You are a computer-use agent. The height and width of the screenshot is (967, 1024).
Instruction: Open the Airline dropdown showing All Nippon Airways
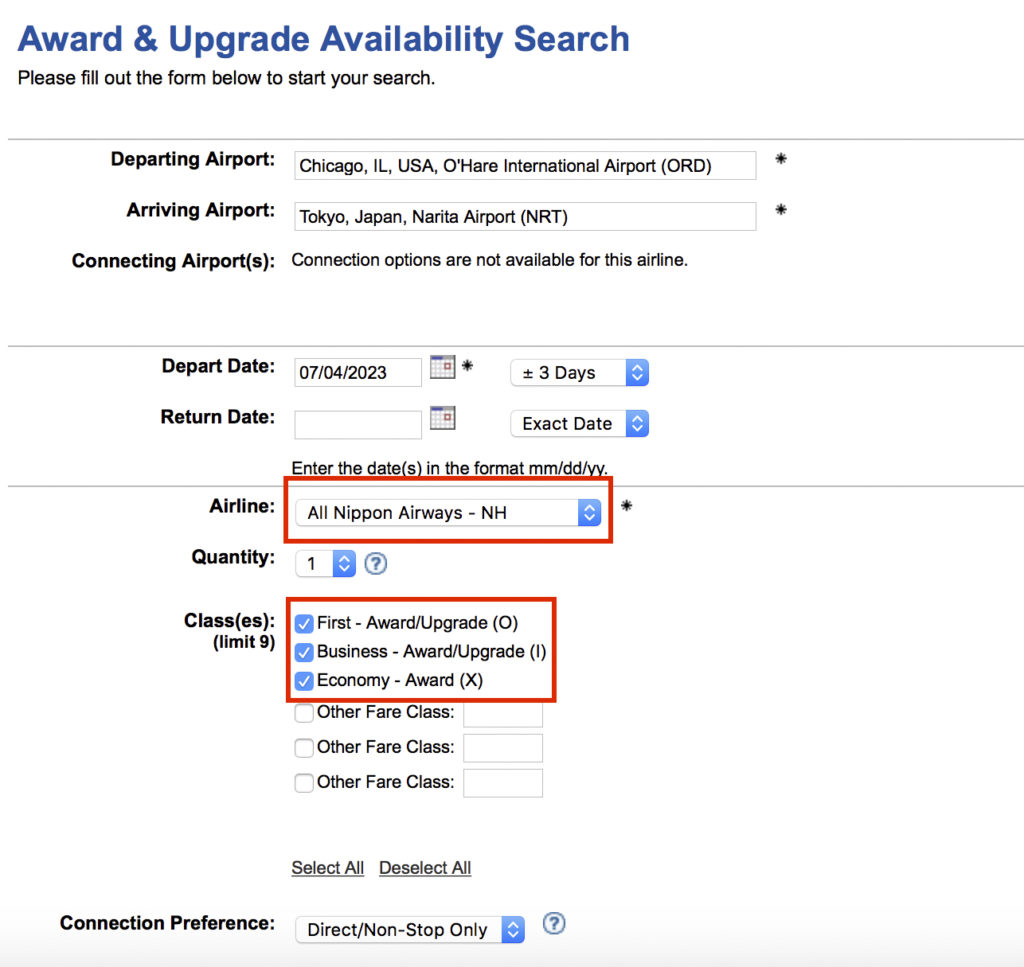pos(448,513)
